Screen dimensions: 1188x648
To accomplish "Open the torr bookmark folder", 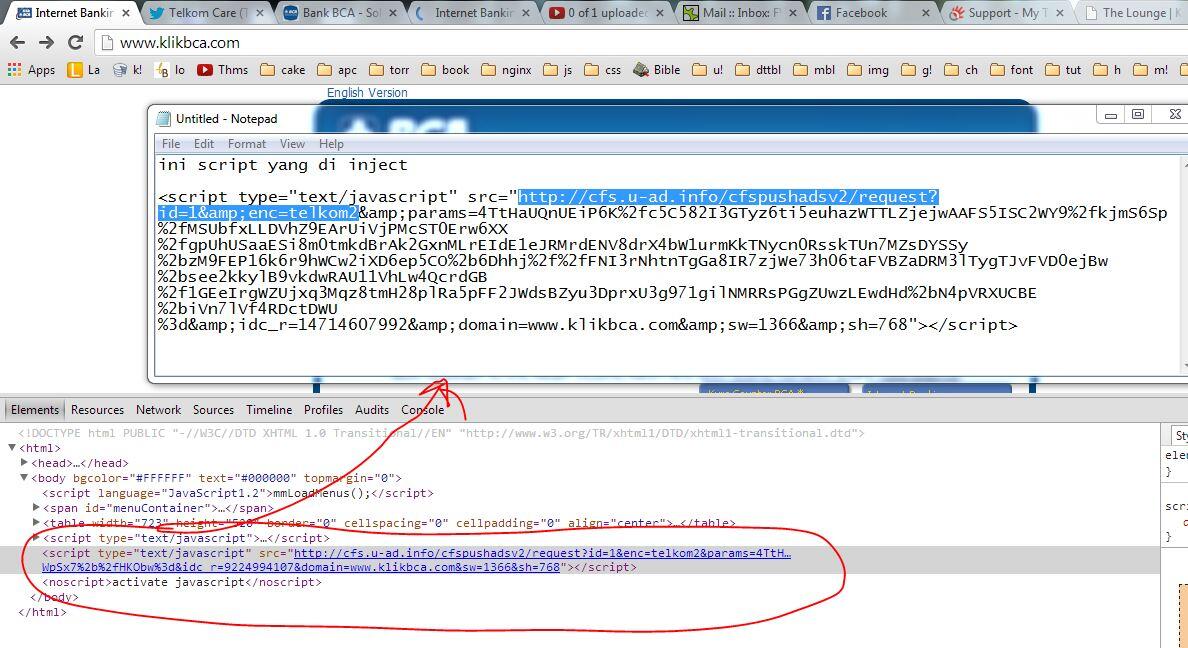I will [389, 70].
